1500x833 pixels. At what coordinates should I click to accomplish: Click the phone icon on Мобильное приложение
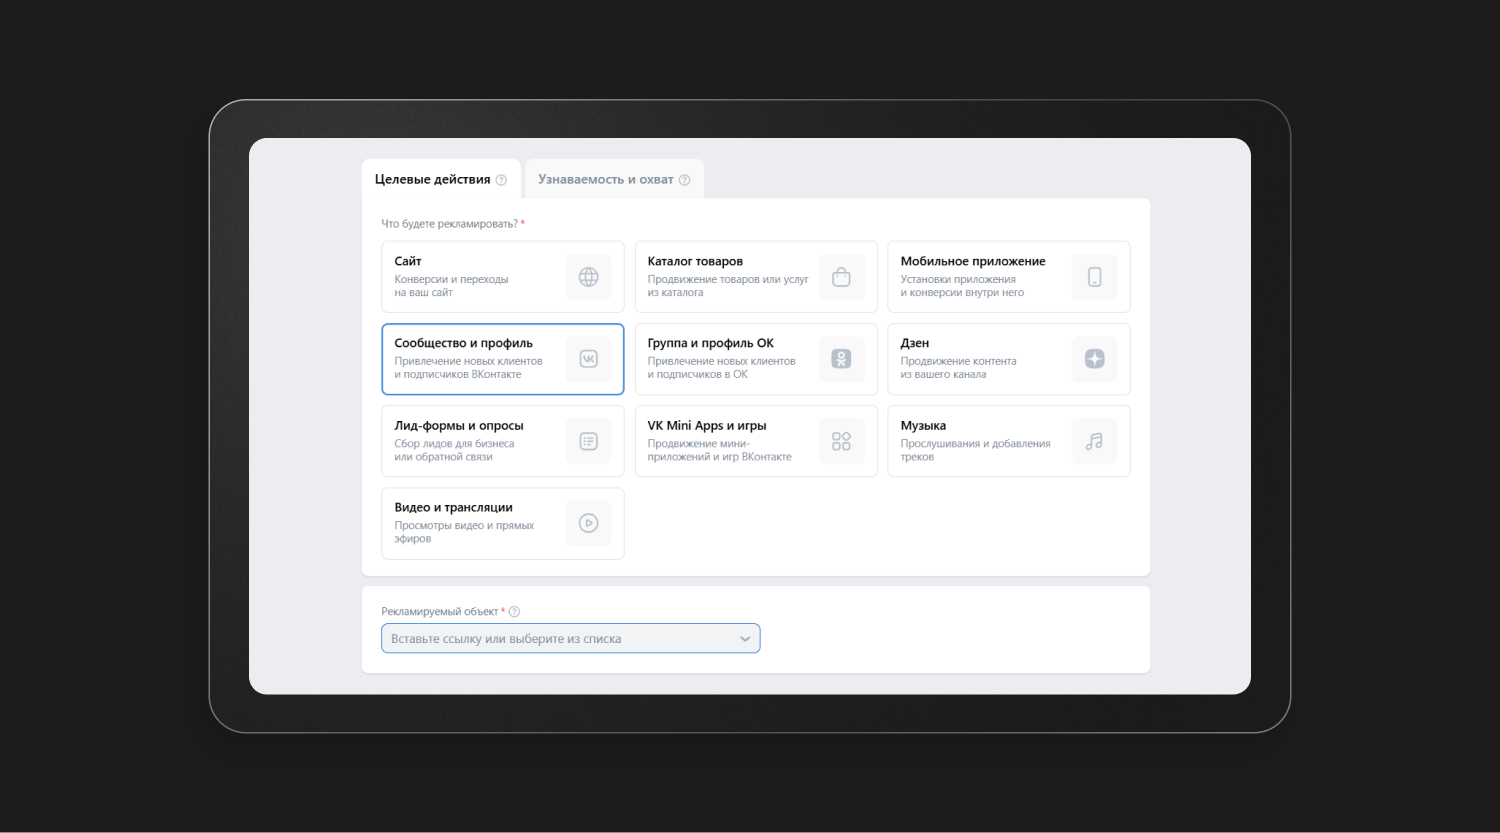1095,277
